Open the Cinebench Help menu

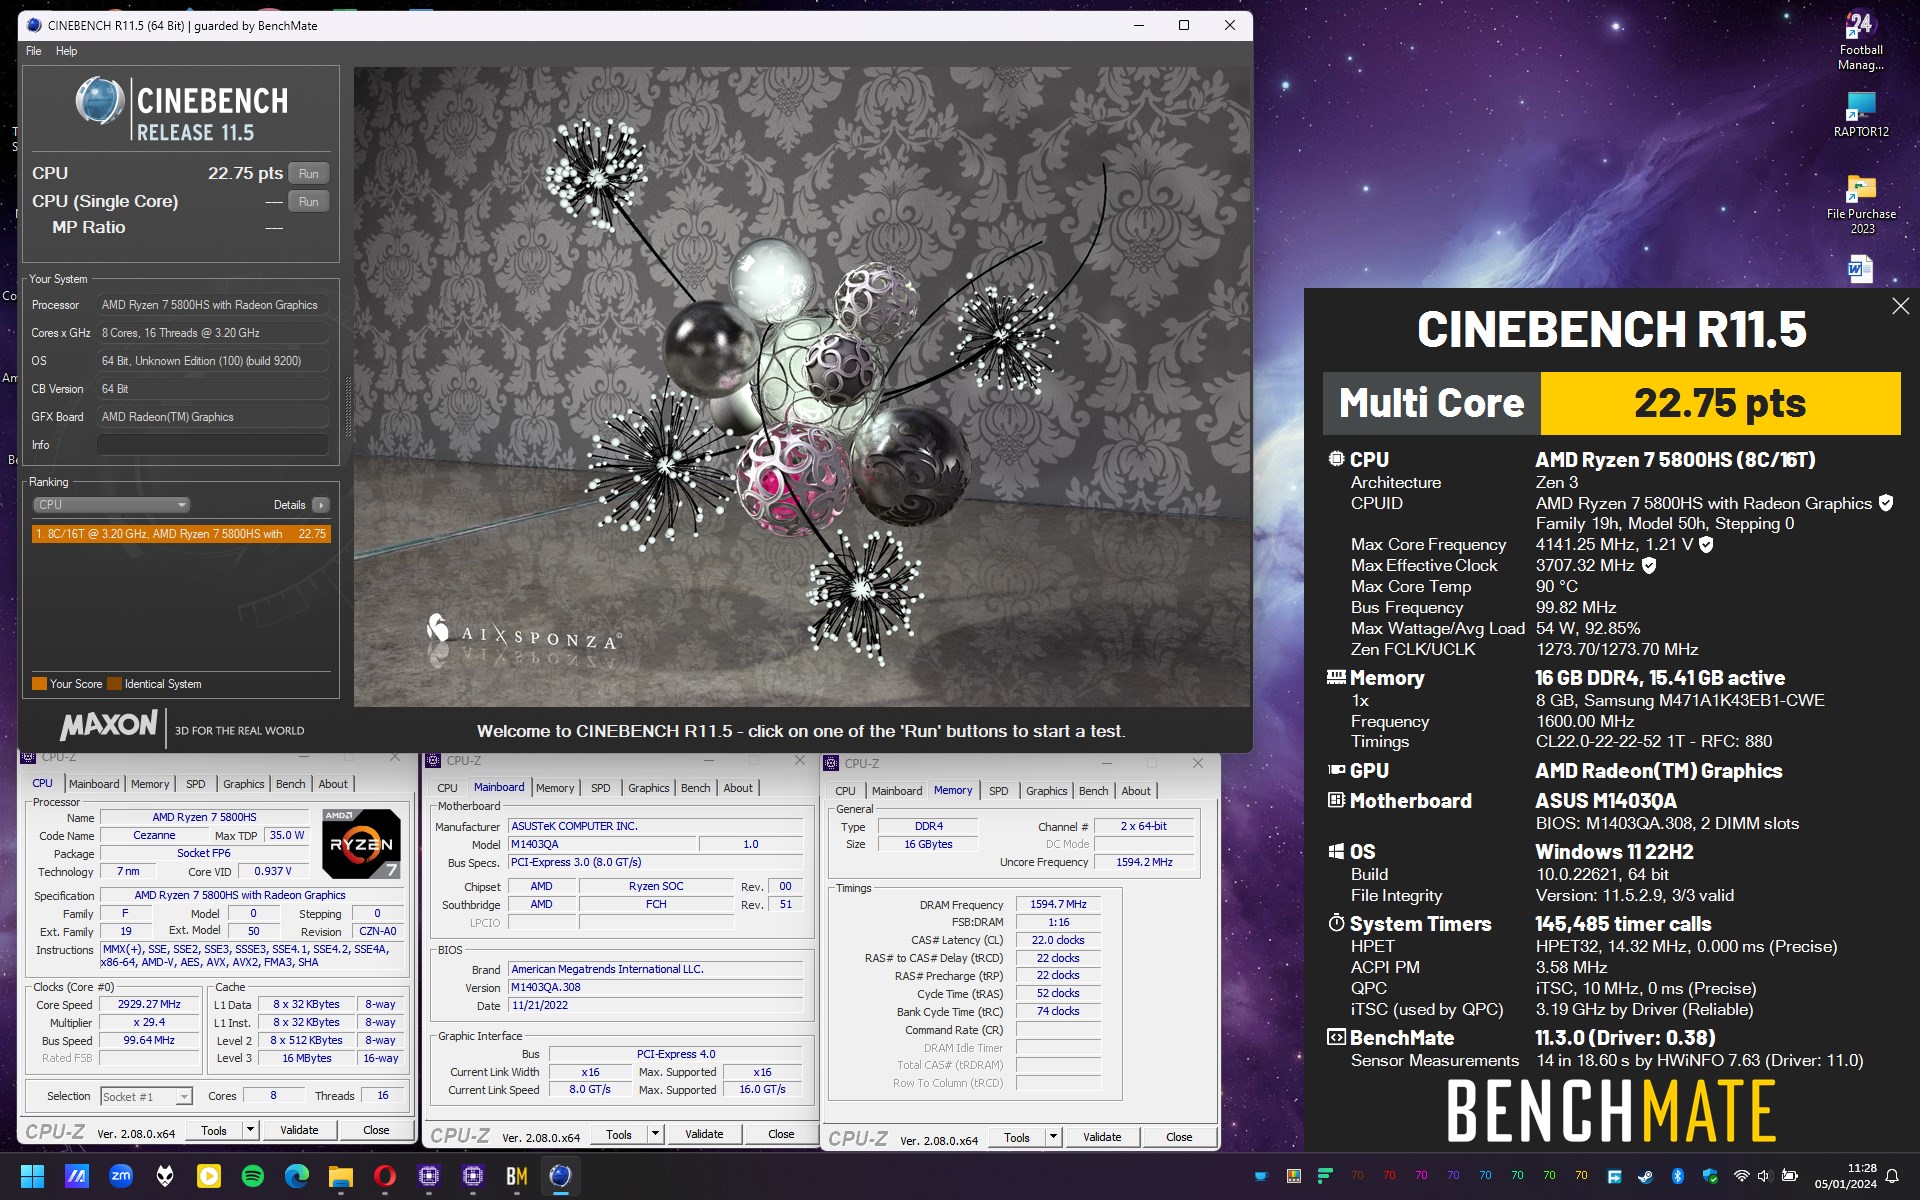click(66, 51)
